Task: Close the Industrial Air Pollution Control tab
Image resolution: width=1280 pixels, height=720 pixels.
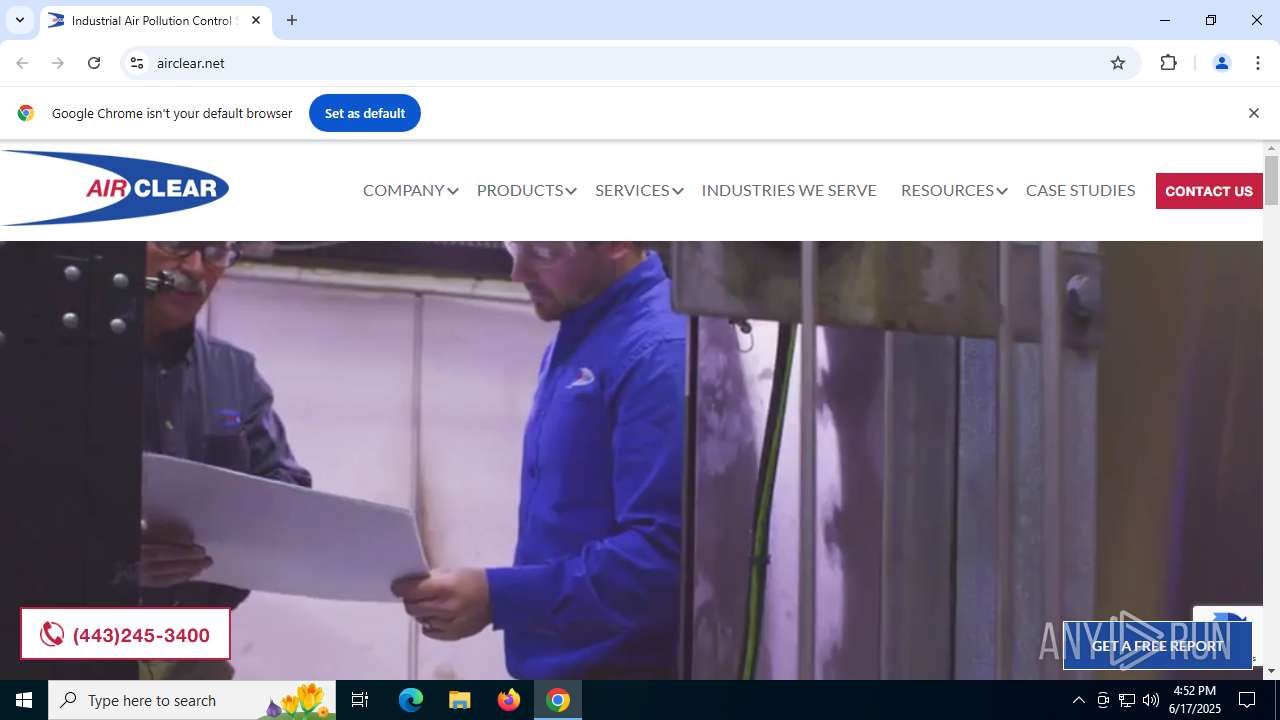Action: 256,20
